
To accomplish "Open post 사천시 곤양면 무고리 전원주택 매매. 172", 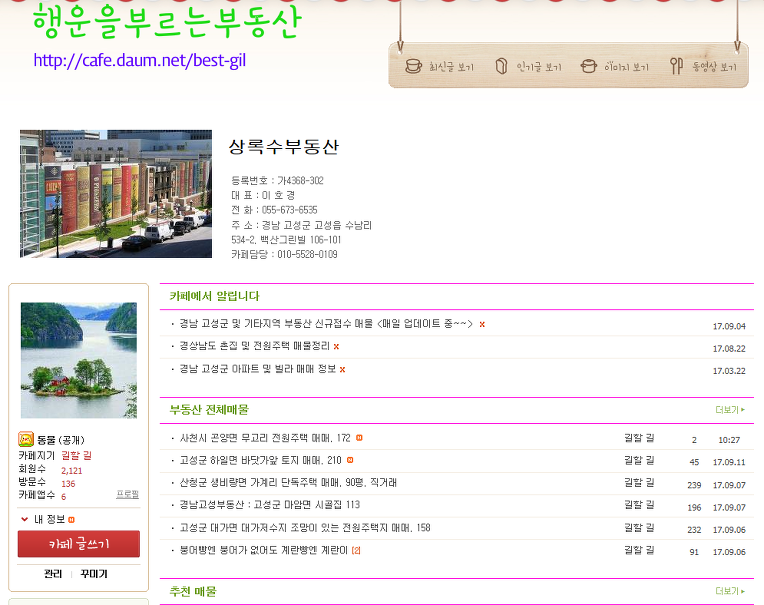I will pyautogui.click(x=265, y=438).
